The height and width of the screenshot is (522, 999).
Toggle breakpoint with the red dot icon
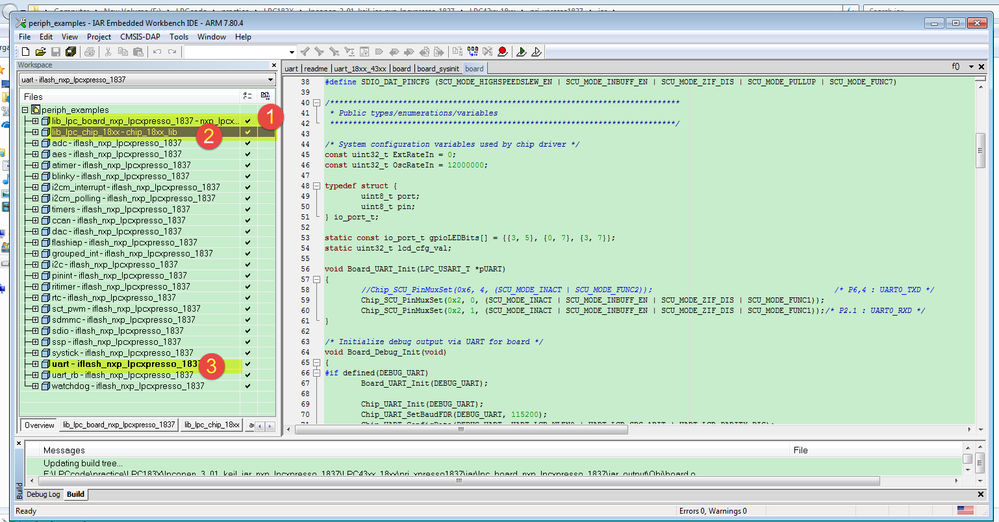pyautogui.click(x=503, y=52)
